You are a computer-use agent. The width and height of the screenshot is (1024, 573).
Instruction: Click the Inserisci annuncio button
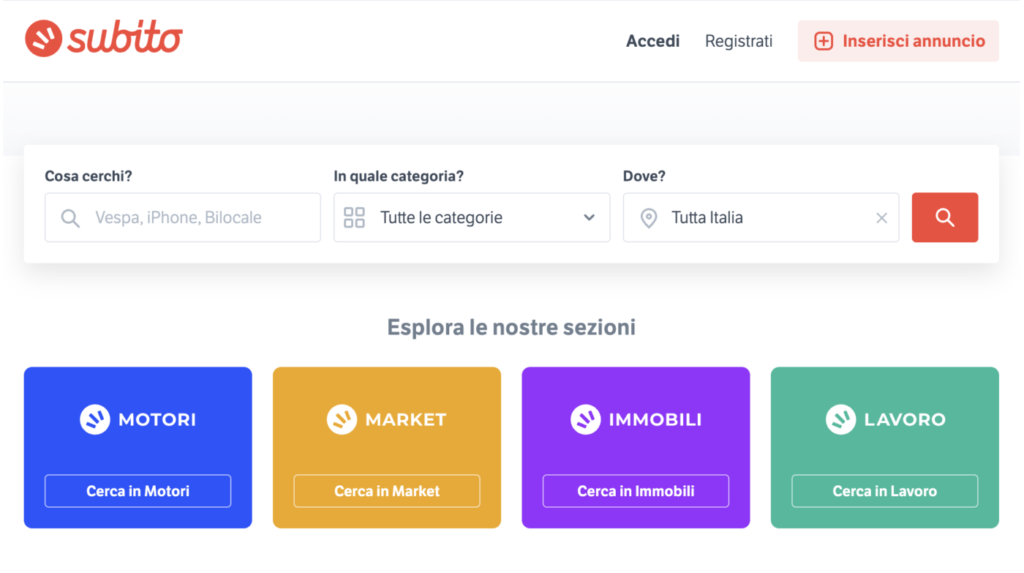click(898, 41)
